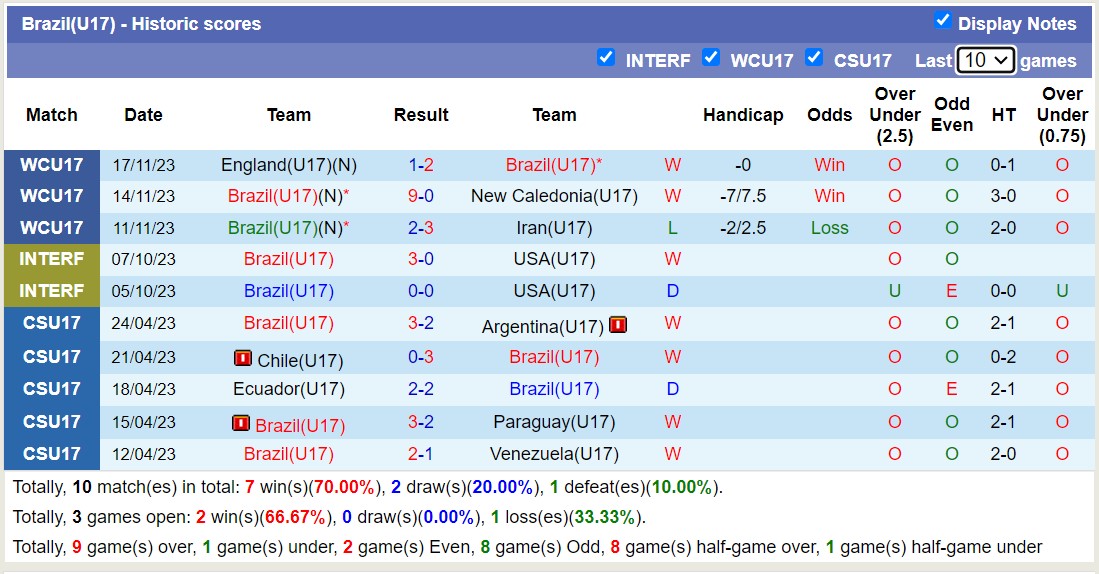This screenshot has width=1099, height=574.
Task: Click the red card icon beside Argentina(U17)
Action: tap(618, 325)
